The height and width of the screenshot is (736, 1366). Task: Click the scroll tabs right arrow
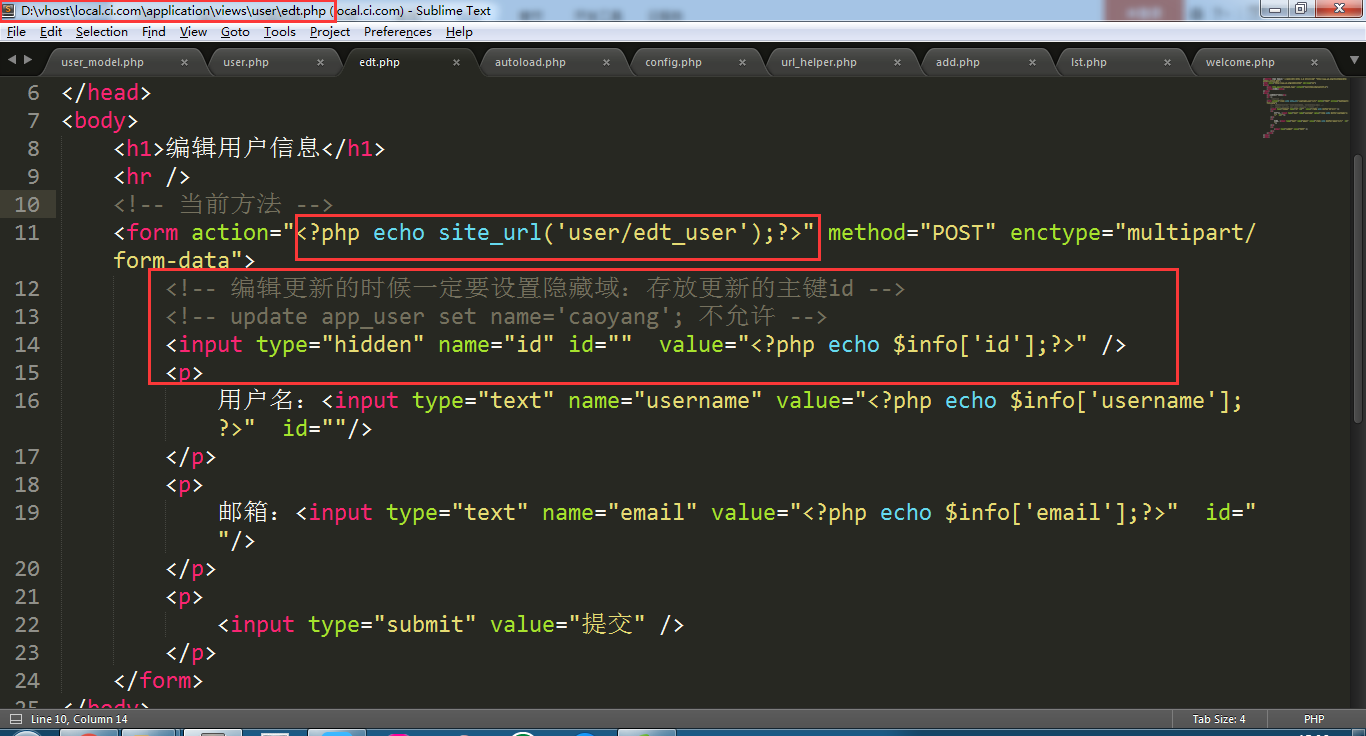point(27,61)
